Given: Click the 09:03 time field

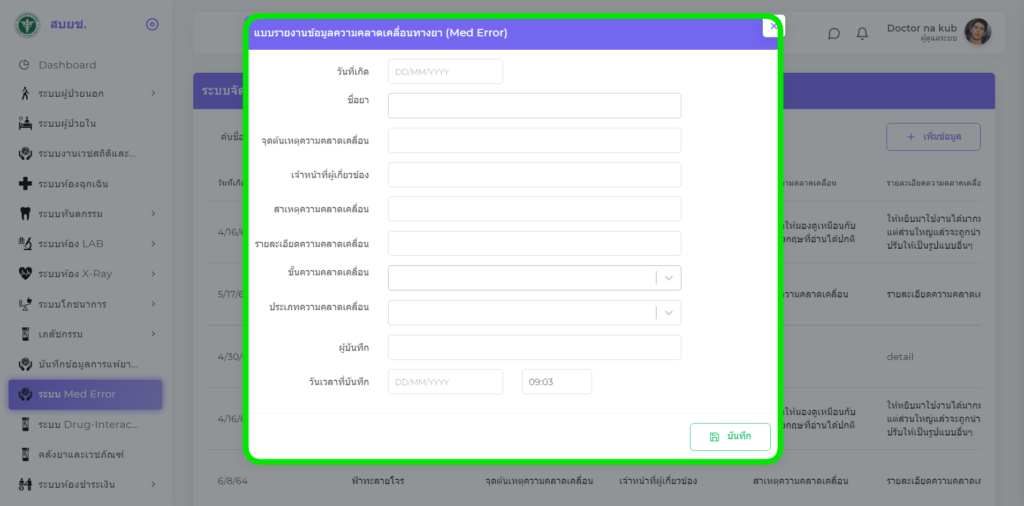Looking at the screenshot, I should point(556,382).
